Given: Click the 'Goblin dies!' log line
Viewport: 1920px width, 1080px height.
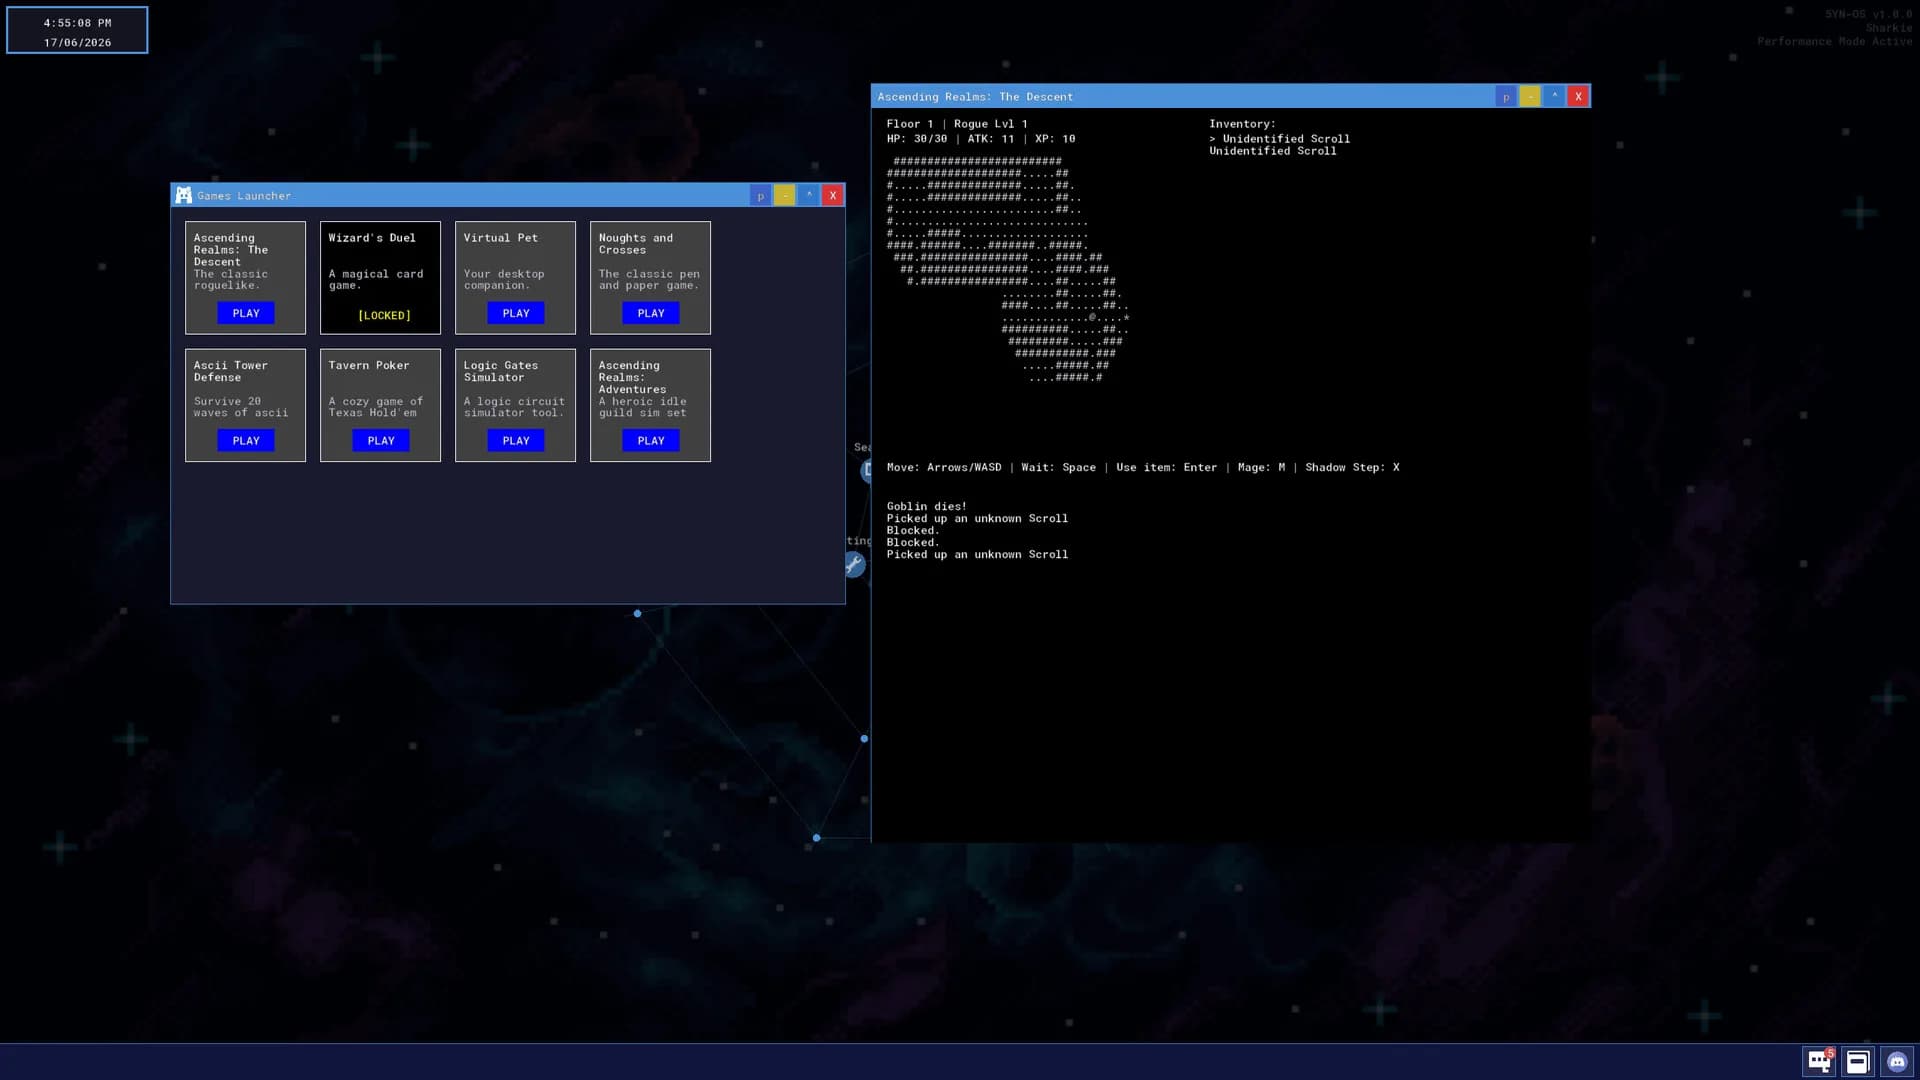Looking at the screenshot, I should pos(926,506).
